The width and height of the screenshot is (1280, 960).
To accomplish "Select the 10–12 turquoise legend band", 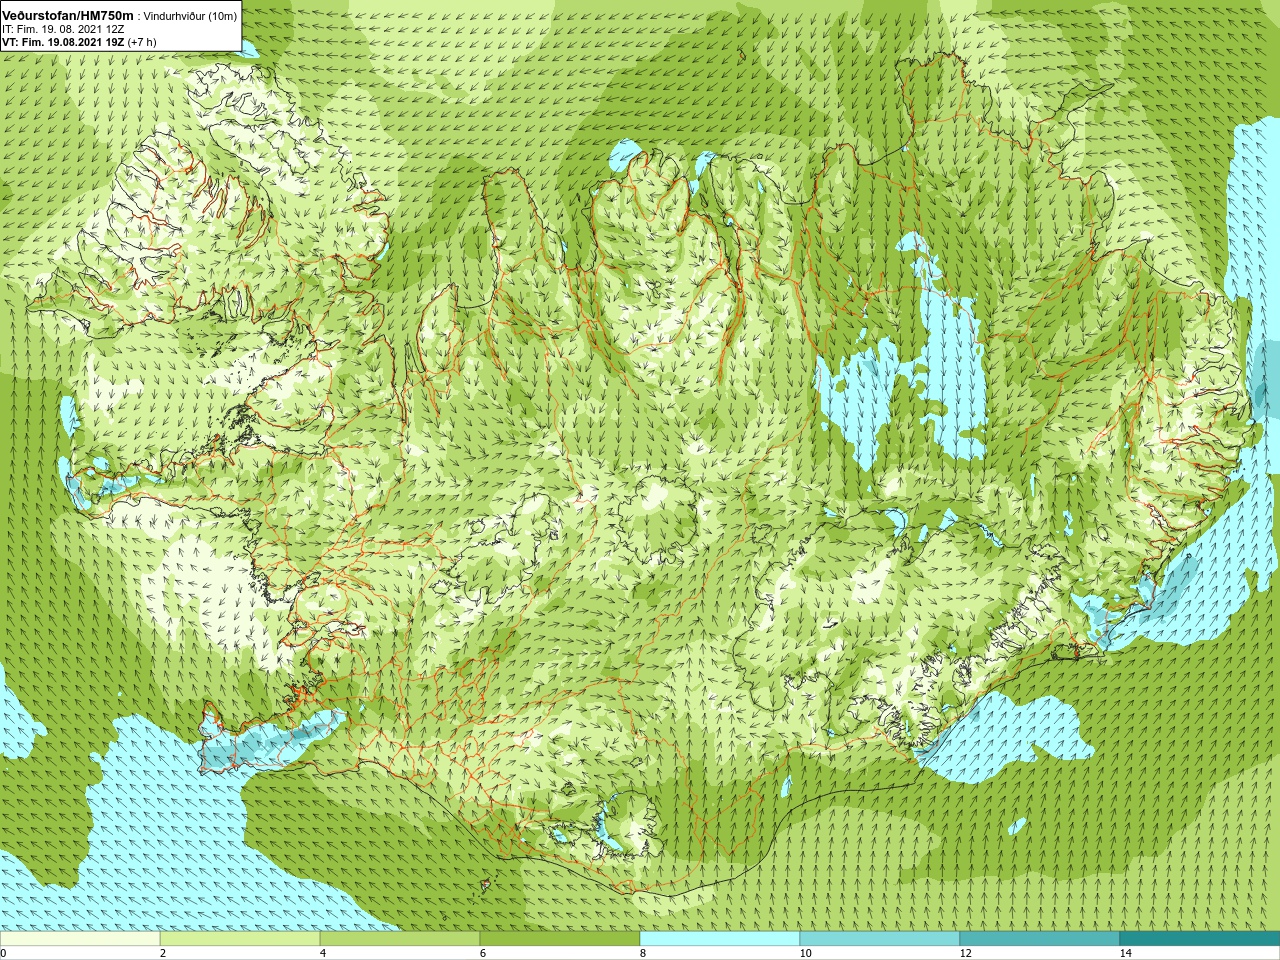I will click(880, 939).
